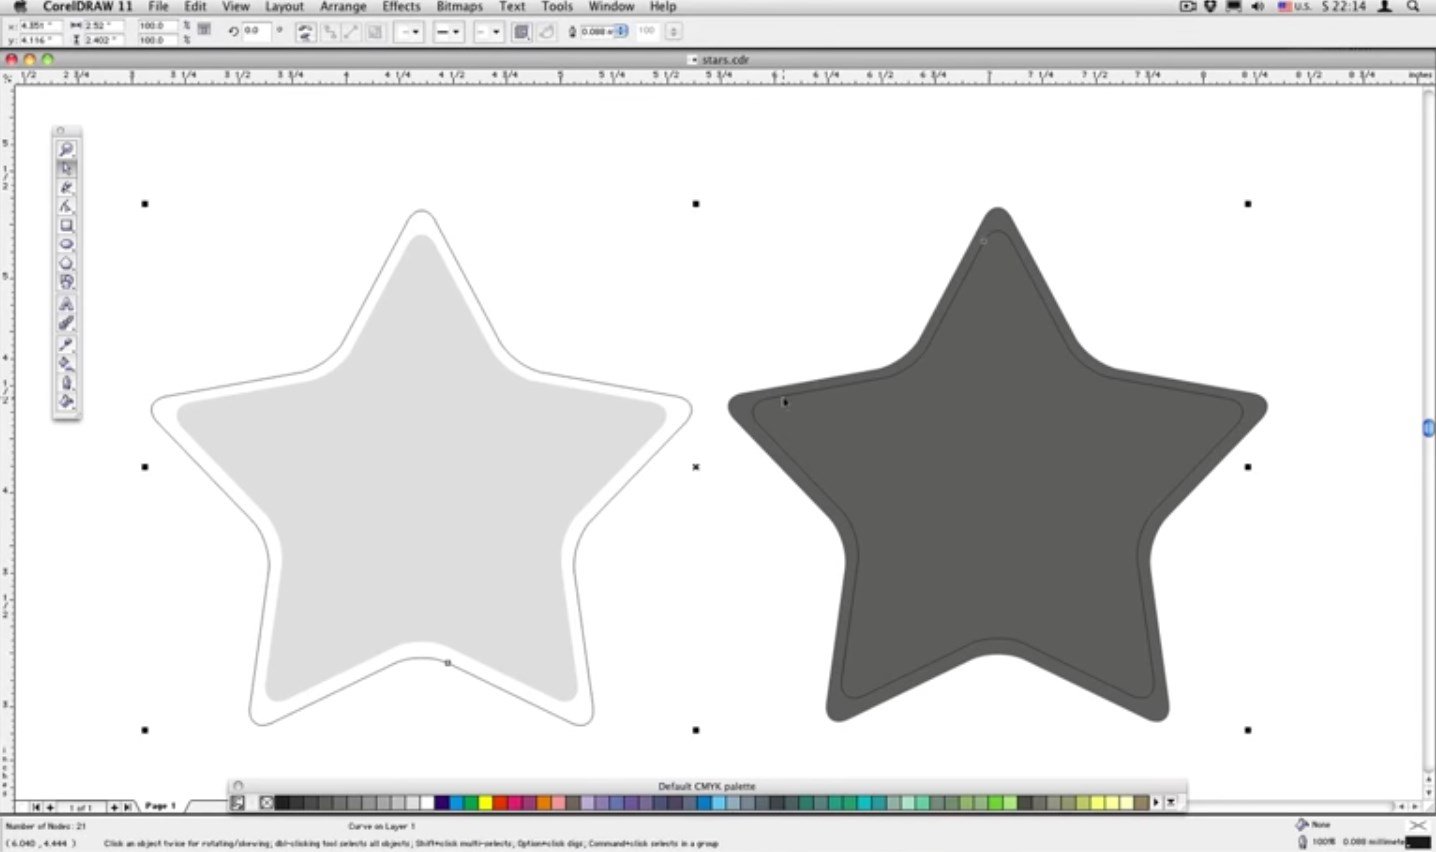This screenshot has width=1436, height=852.
Task: Select the red swatch in the CMYK palette
Action: click(x=499, y=802)
